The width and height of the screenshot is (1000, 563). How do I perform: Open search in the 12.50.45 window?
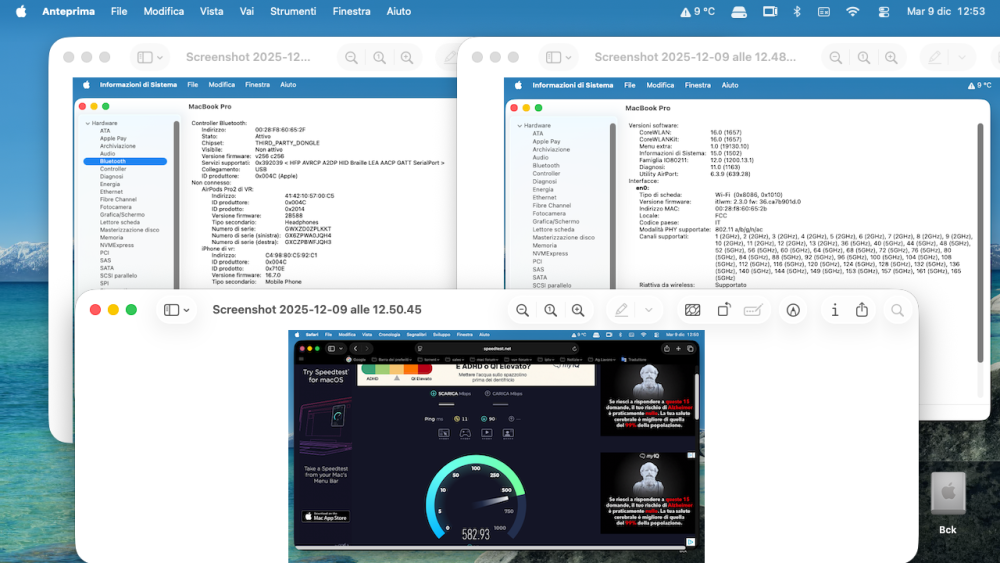pyautogui.click(x=897, y=311)
